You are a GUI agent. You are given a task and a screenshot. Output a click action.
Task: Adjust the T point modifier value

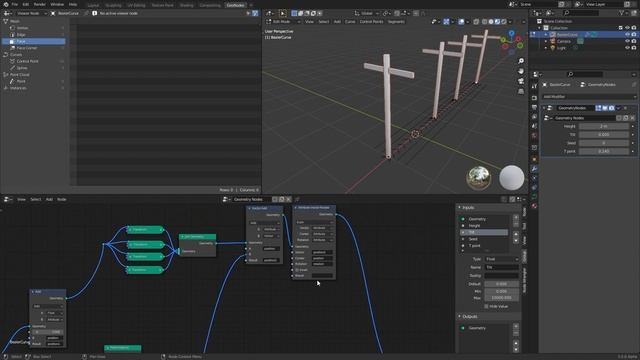[x=604, y=151]
